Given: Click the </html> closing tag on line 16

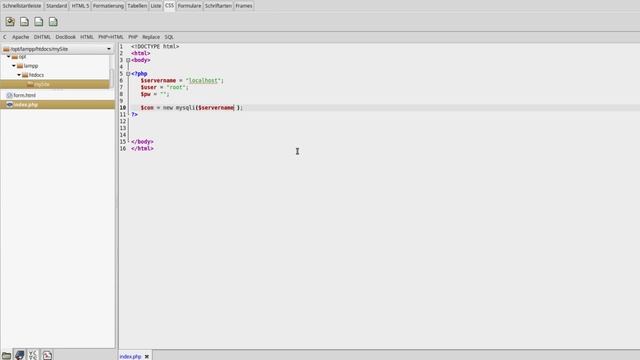Looking at the screenshot, I should point(142,149).
